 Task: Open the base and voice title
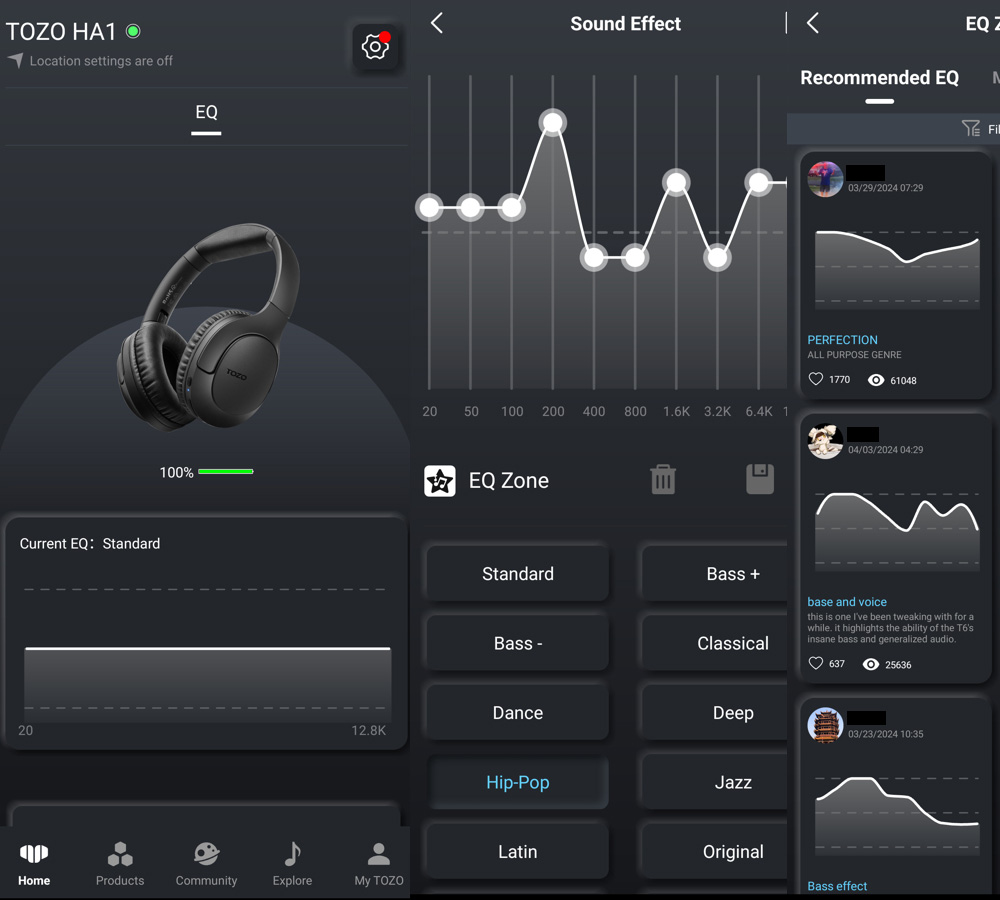point(847,601)
